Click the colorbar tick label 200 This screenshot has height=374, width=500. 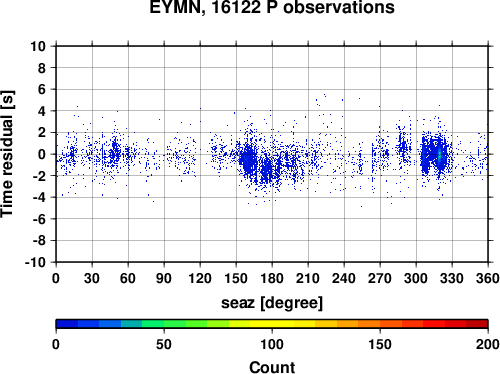pyautogui.click(x=488, y=344)
